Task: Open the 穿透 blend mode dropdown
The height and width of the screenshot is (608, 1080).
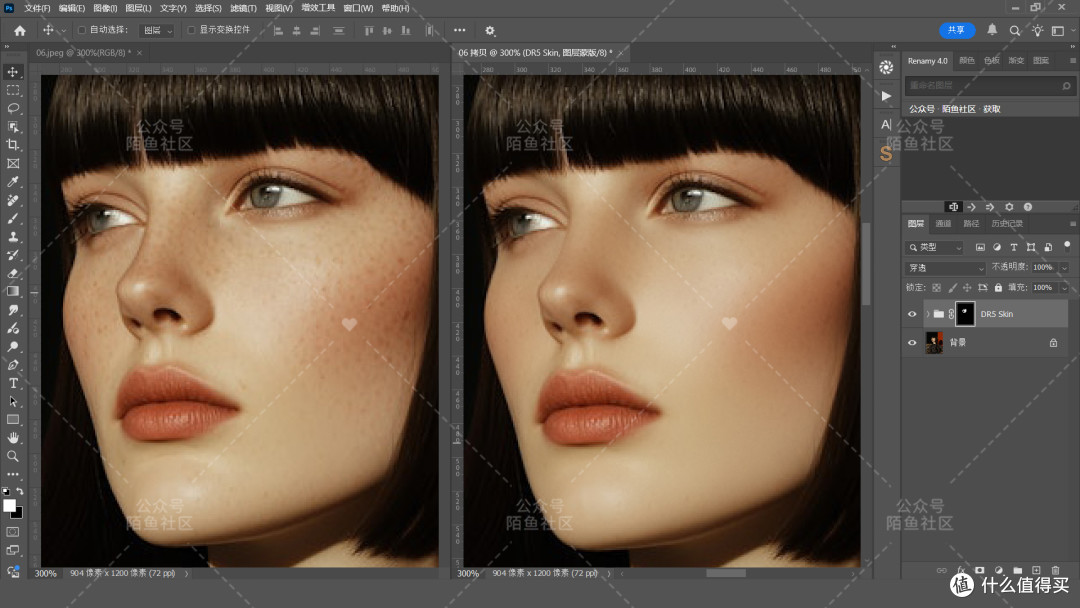Action: click(x=946, y=267)
